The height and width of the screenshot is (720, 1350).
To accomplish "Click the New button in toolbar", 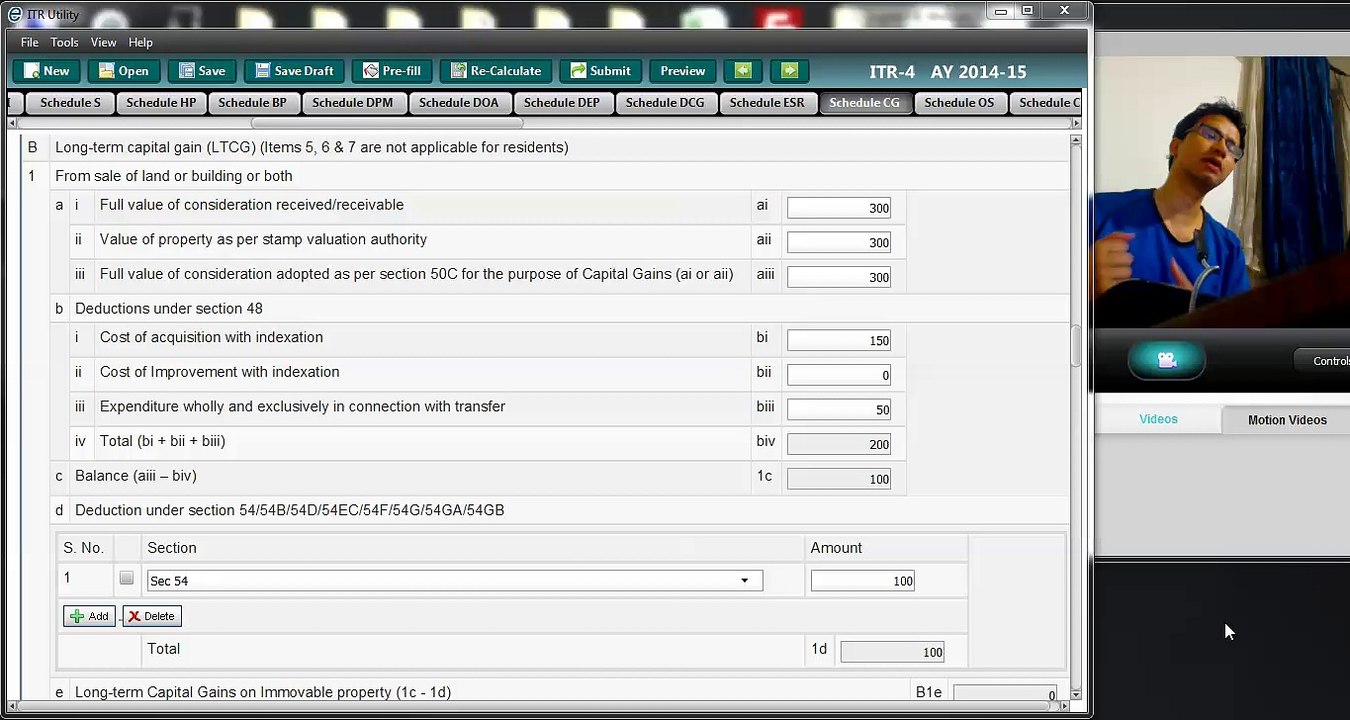I will (46, 71).
